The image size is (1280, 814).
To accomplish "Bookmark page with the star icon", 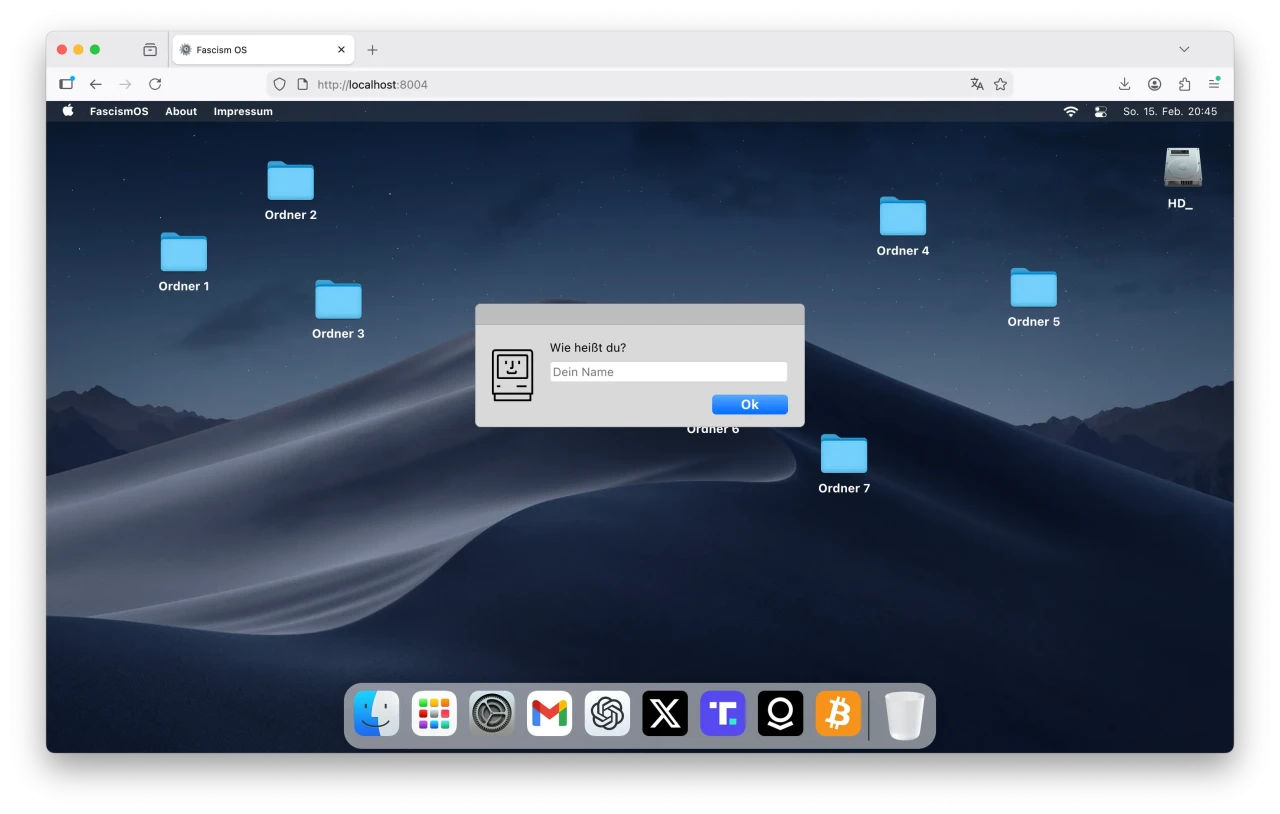I will pyautogui.click(x=1000, y=85).
